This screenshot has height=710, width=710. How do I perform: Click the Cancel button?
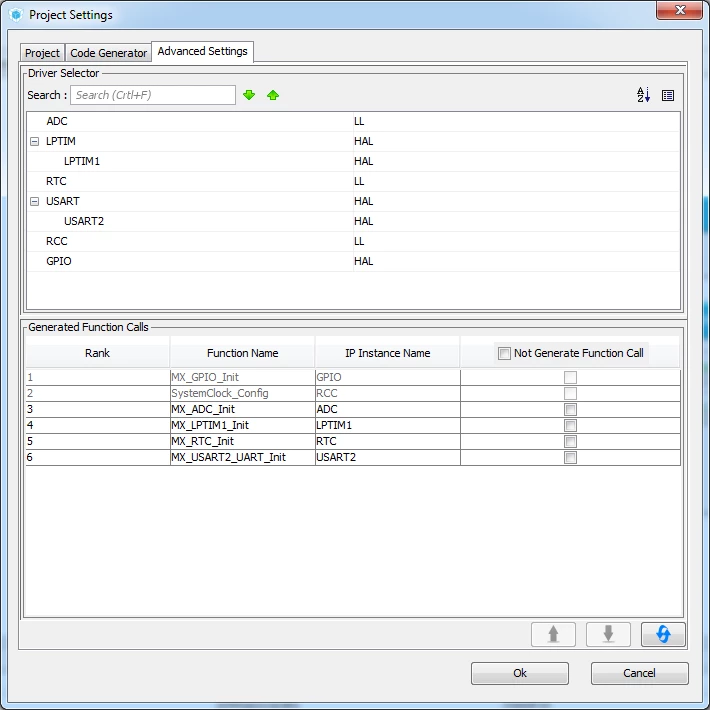[639, 673]
